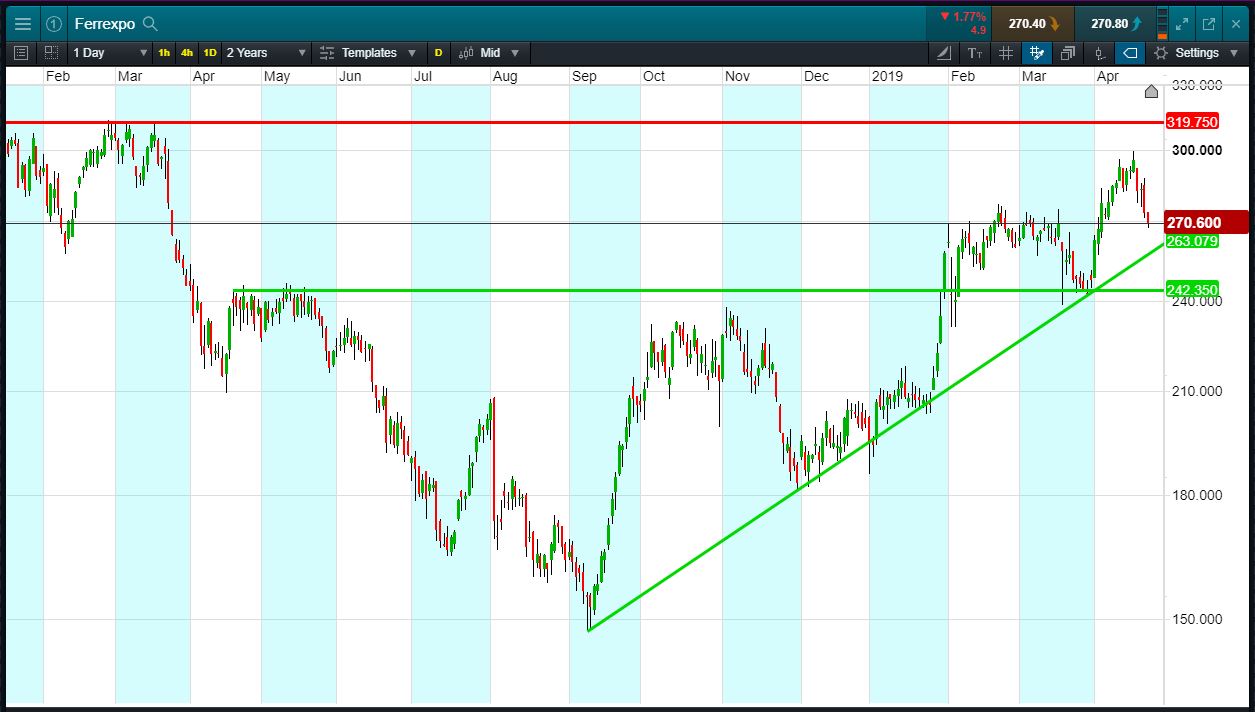Click the sell price 270.40 button
1255x712 pixels.
pyautogui.click(x=1033, y=23)
